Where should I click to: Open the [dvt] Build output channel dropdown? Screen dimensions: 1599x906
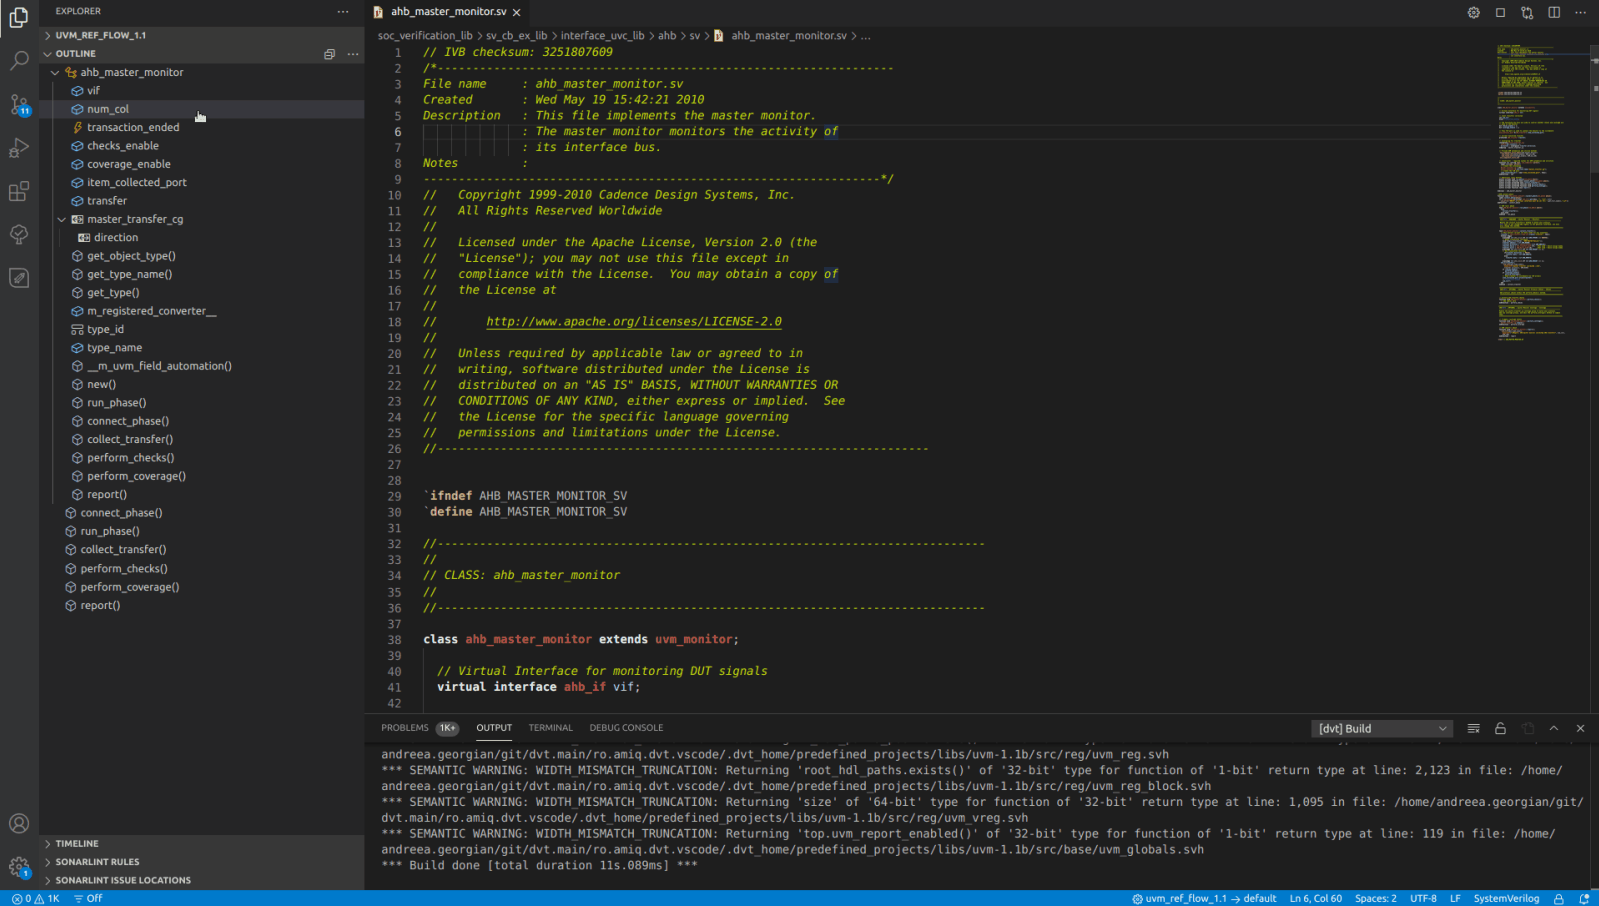1382,729
